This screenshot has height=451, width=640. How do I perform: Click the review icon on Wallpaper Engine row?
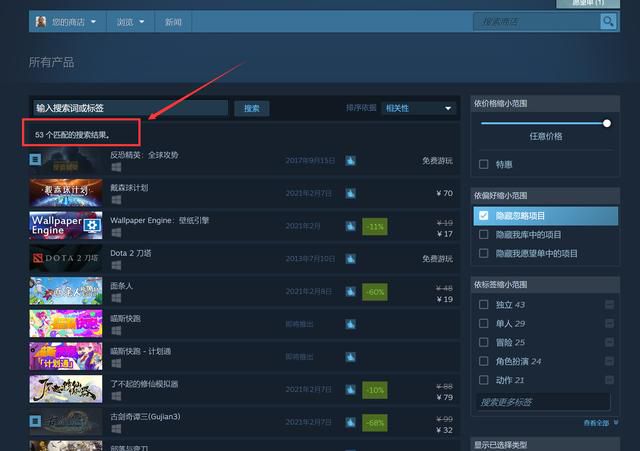click(350, 226)
